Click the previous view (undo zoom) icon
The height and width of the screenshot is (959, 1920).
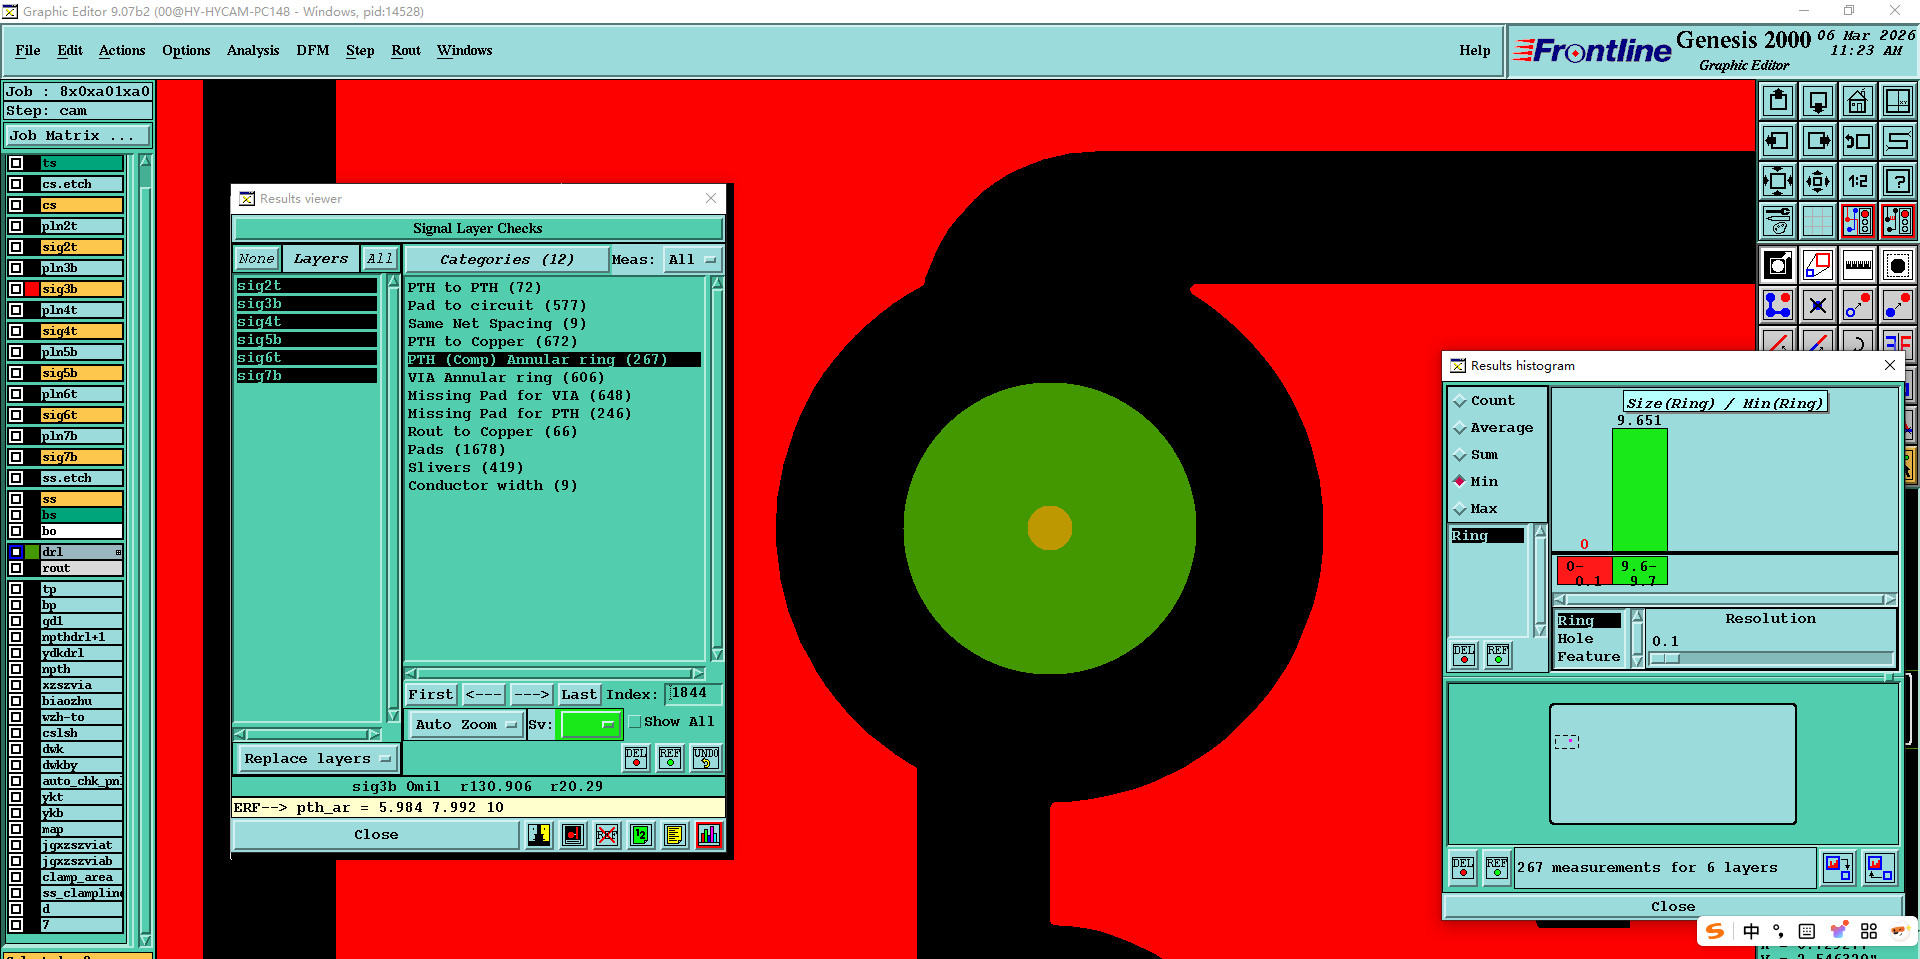1858,141
